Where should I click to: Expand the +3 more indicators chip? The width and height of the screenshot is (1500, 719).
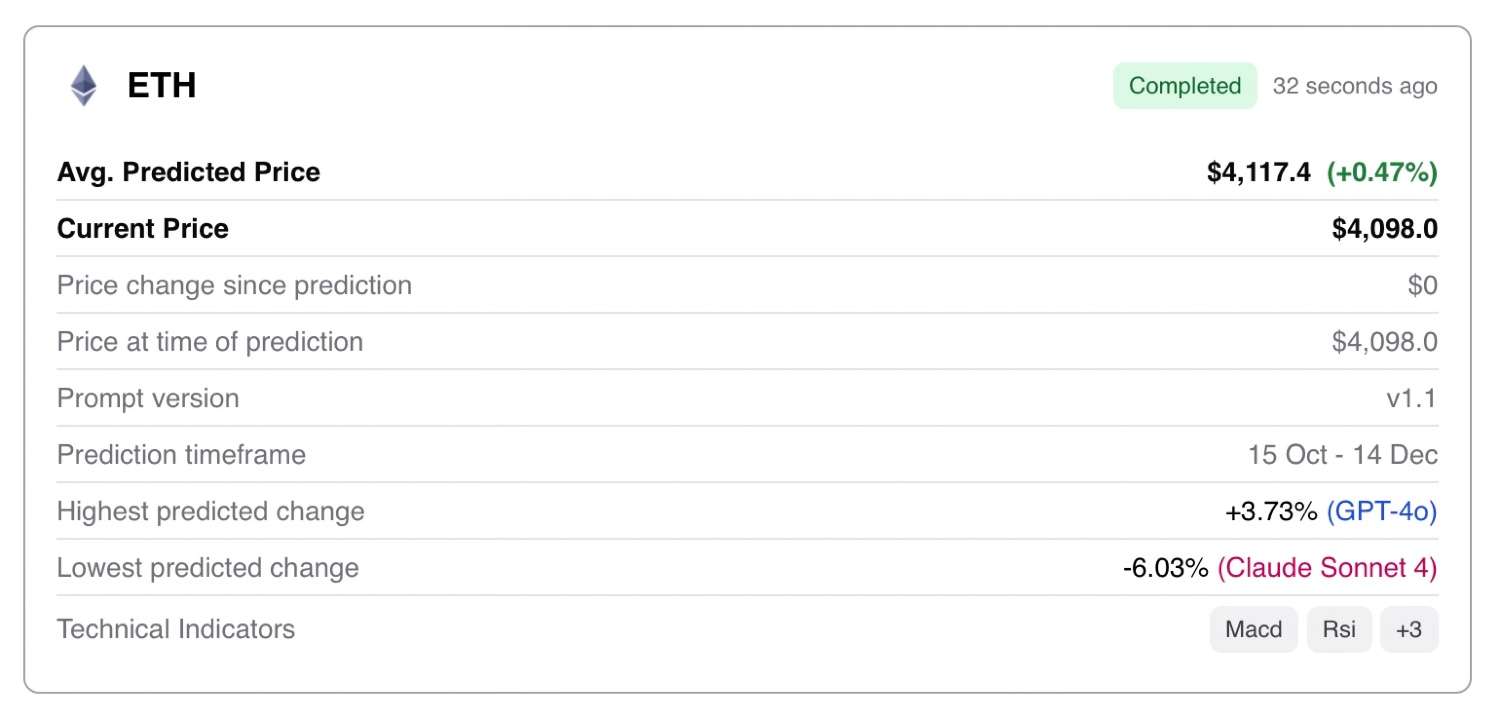[1408, 629]
